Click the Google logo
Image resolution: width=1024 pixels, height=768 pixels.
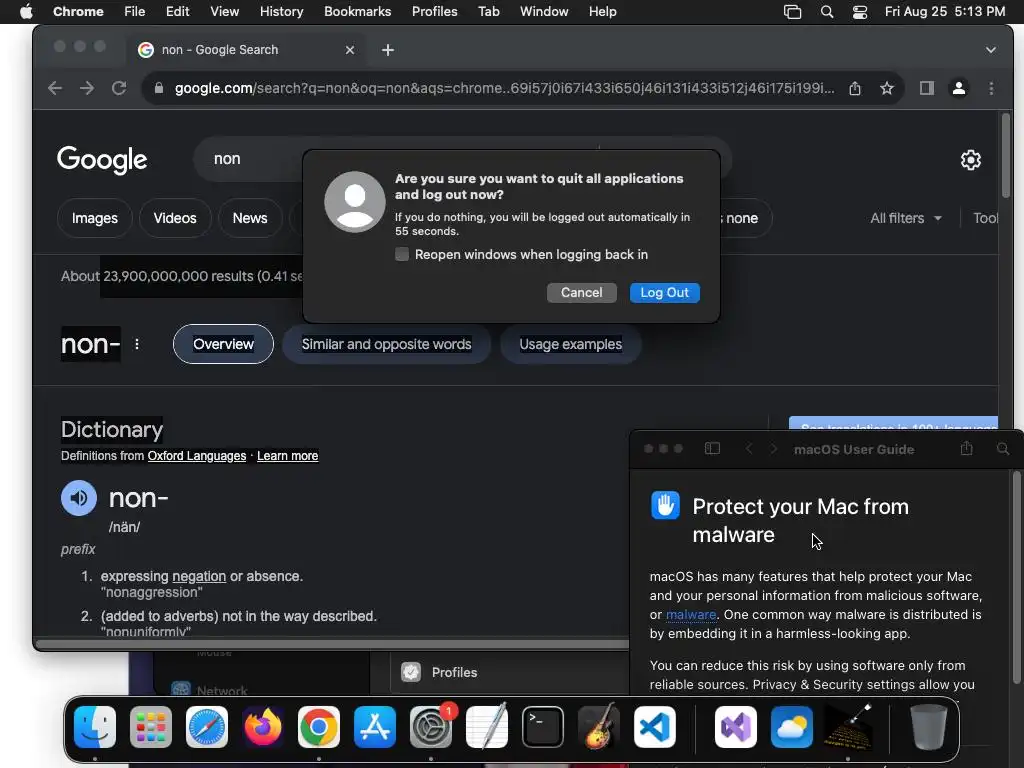(x=102, y=160)
